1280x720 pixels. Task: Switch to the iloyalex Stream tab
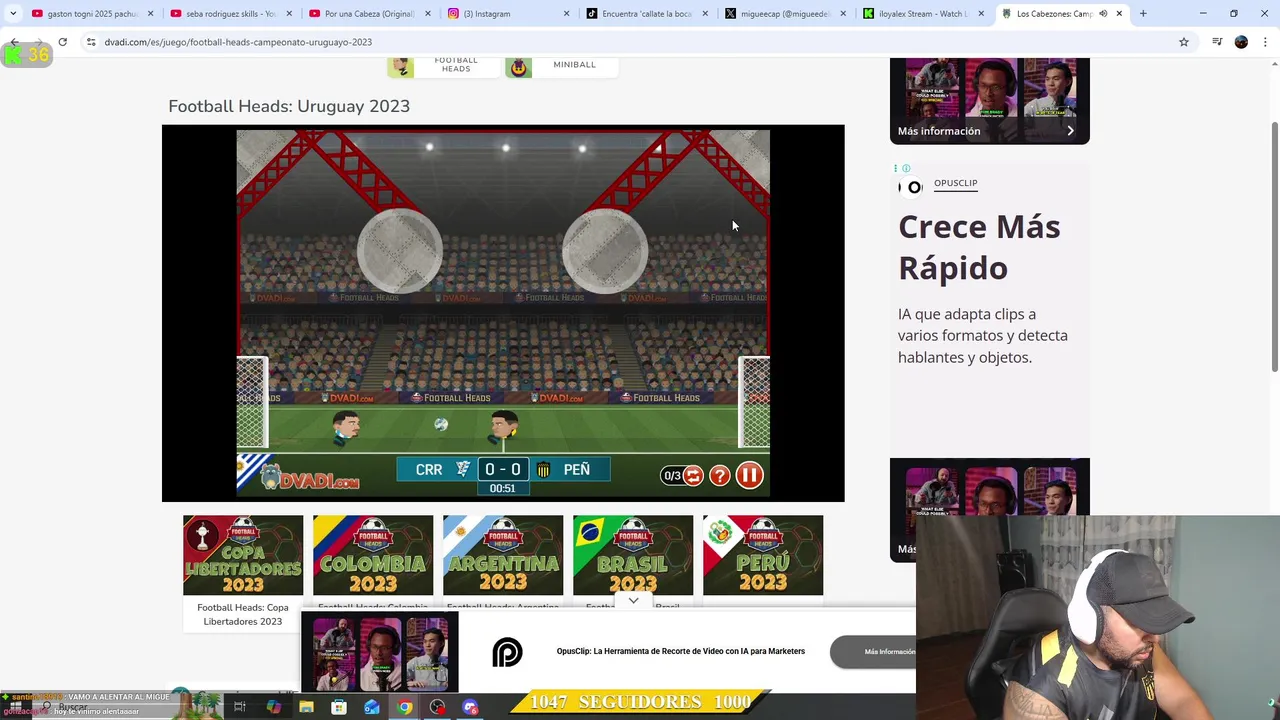922,14
